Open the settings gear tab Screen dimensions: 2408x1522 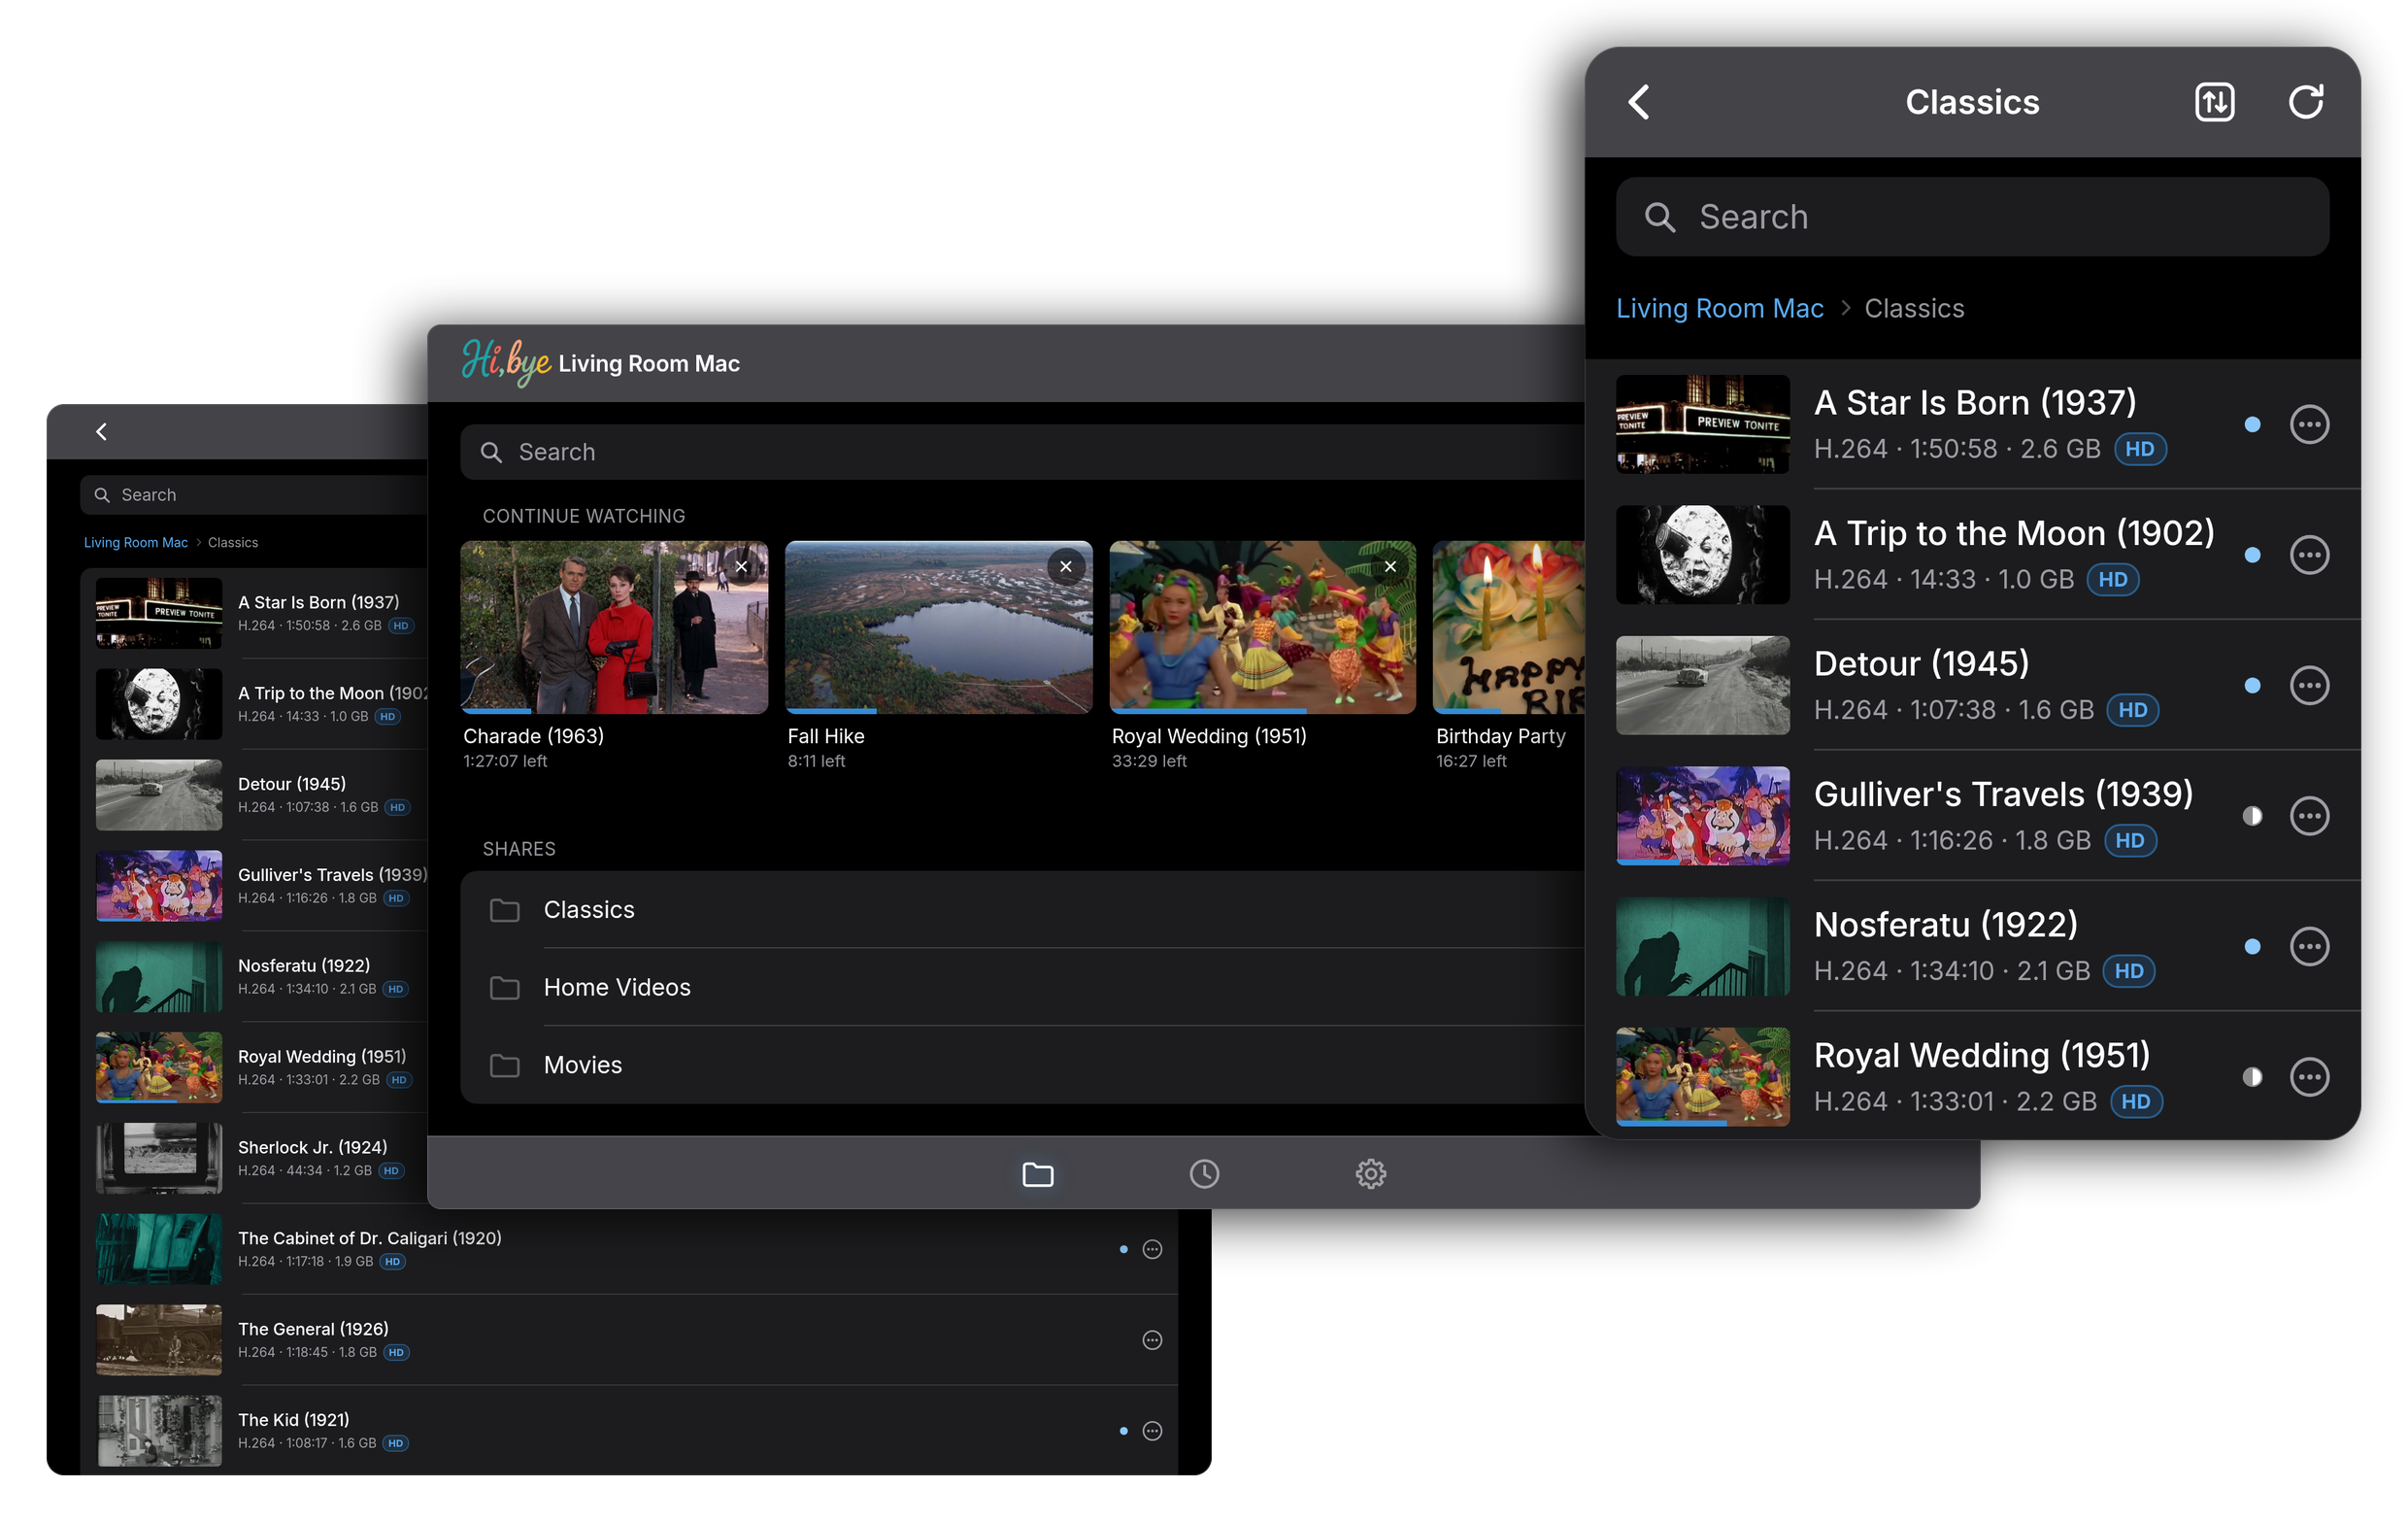point(1371,1174)
